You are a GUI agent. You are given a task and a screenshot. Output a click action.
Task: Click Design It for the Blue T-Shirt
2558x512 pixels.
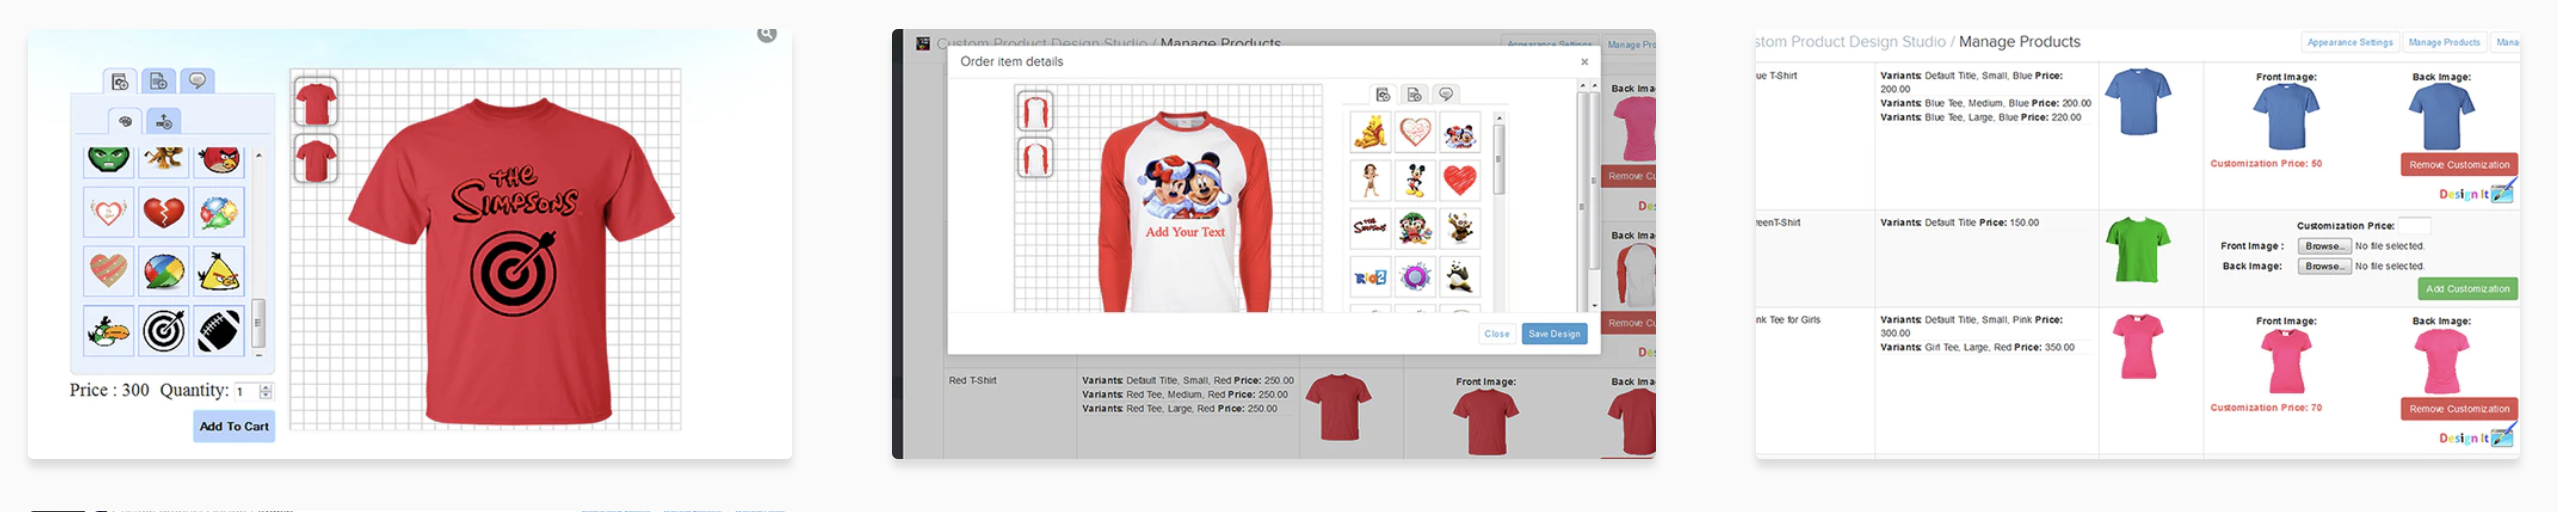coord(2475,192)
